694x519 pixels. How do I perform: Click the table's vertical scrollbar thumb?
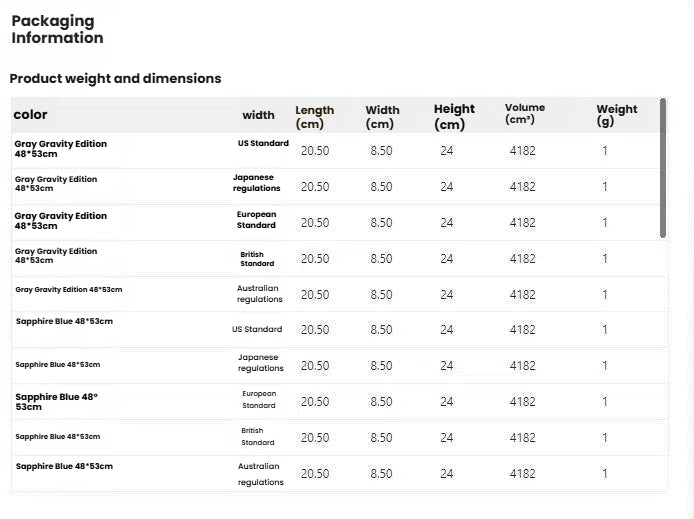tap(663, 168)
